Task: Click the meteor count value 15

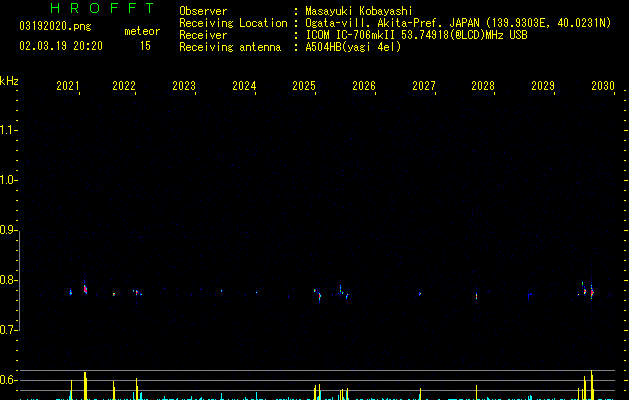Action: pyautogui.click(x=145, y=46)
